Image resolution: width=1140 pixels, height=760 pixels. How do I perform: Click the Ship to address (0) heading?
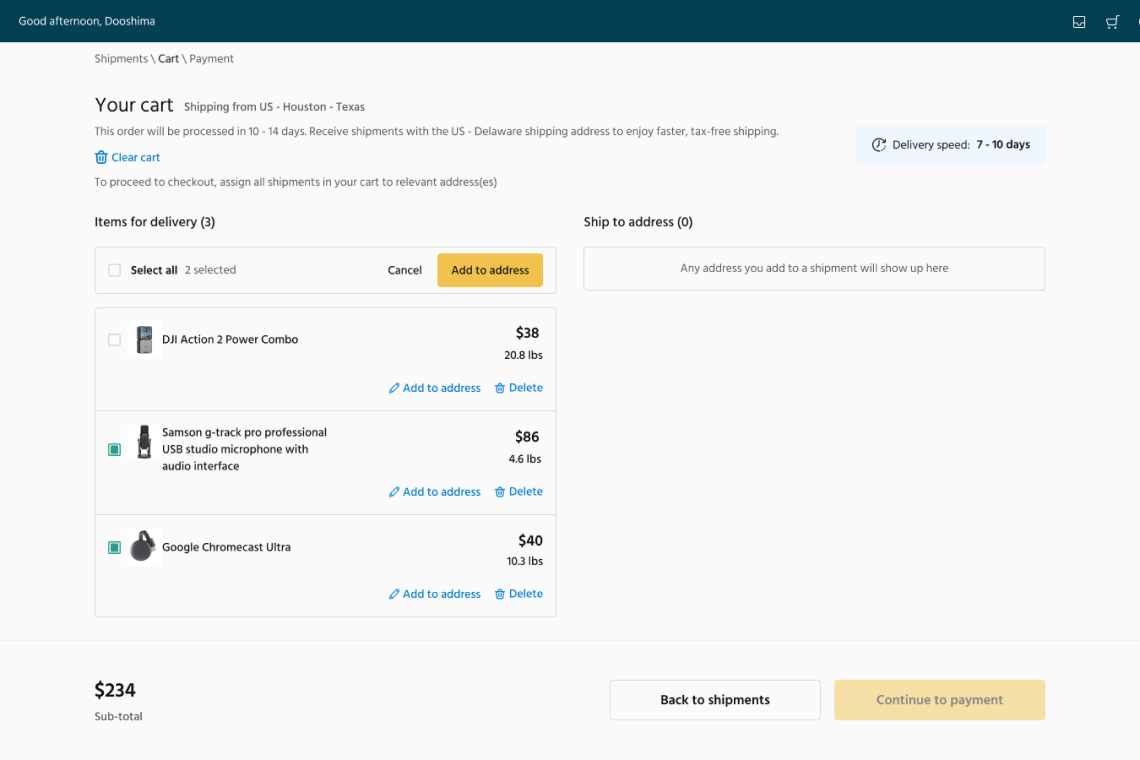click(x=638, y=222)
